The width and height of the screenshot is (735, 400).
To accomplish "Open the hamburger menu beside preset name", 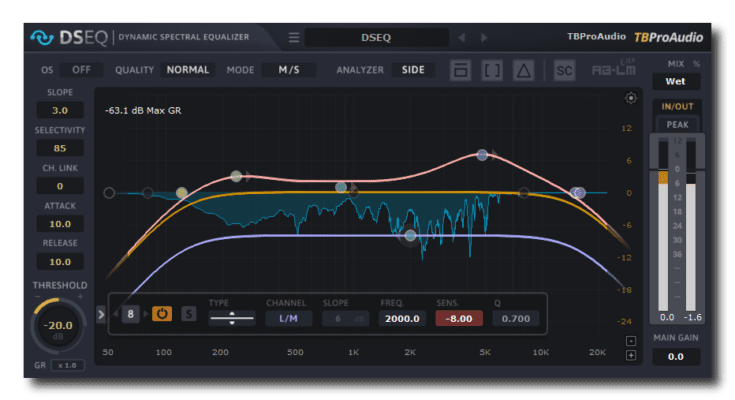I will 294,38.
